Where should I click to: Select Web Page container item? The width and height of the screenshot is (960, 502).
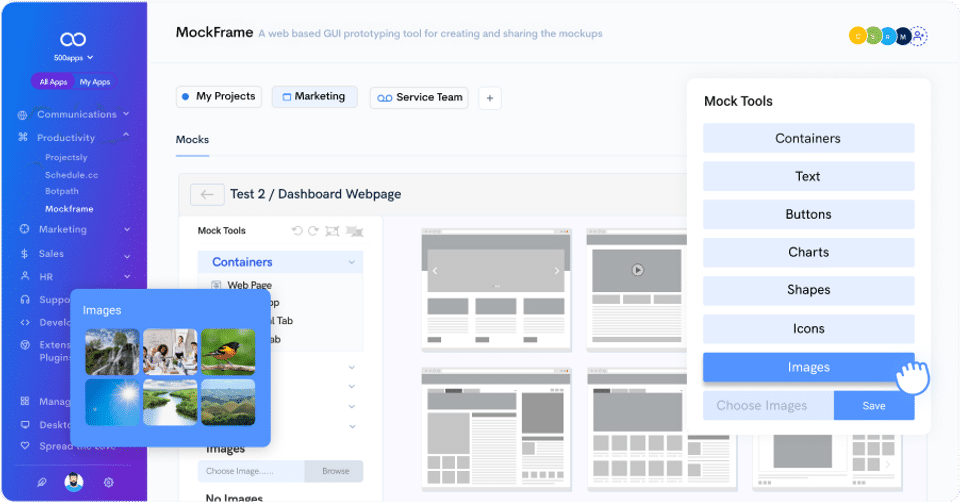pyautogui.click(x=249, y=285)
